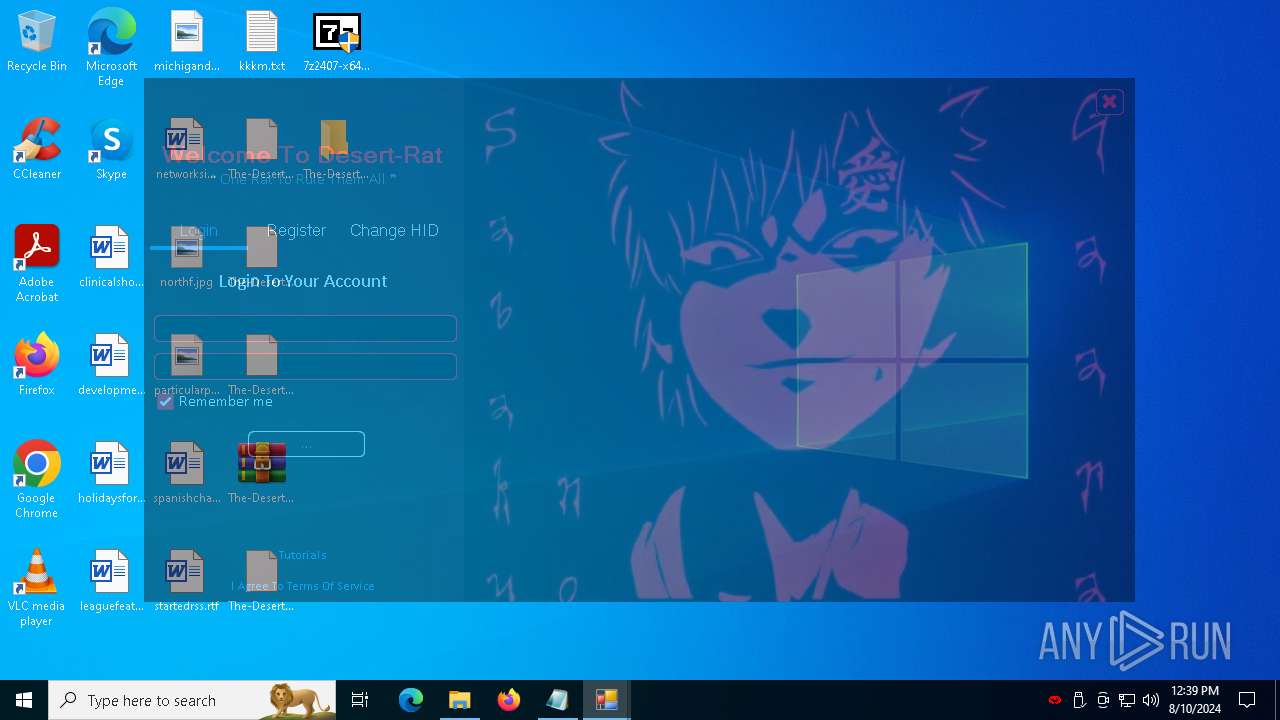1280x720 pixels.
Task: Open the safely remove hardware tray icon
Action: pos(1079,700)
